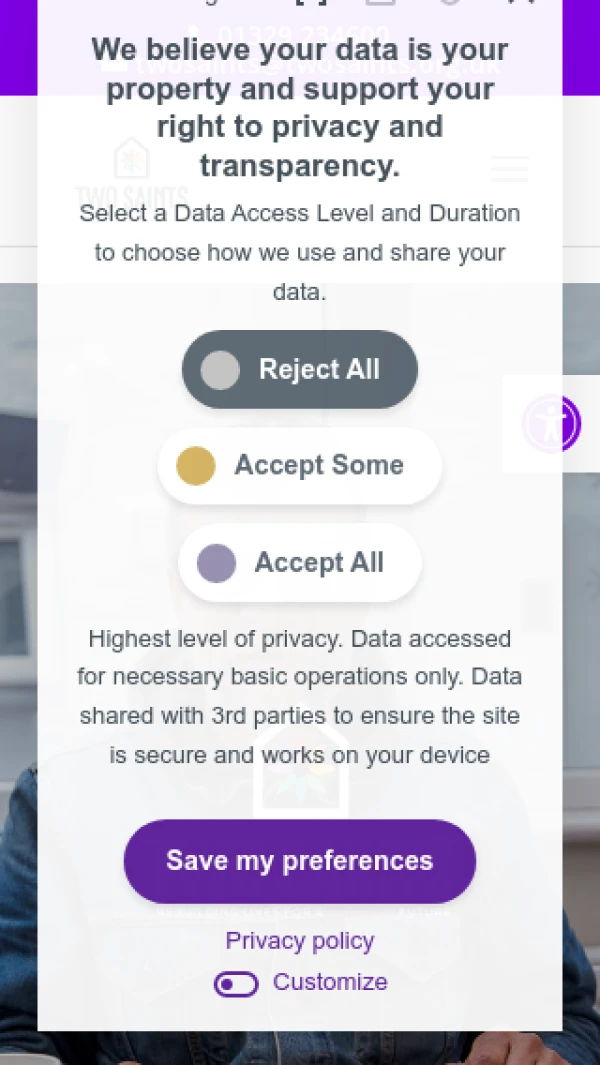Expand customization options via Customize
This screenshot has height=1065, width=600.
[x=330, y=982]
